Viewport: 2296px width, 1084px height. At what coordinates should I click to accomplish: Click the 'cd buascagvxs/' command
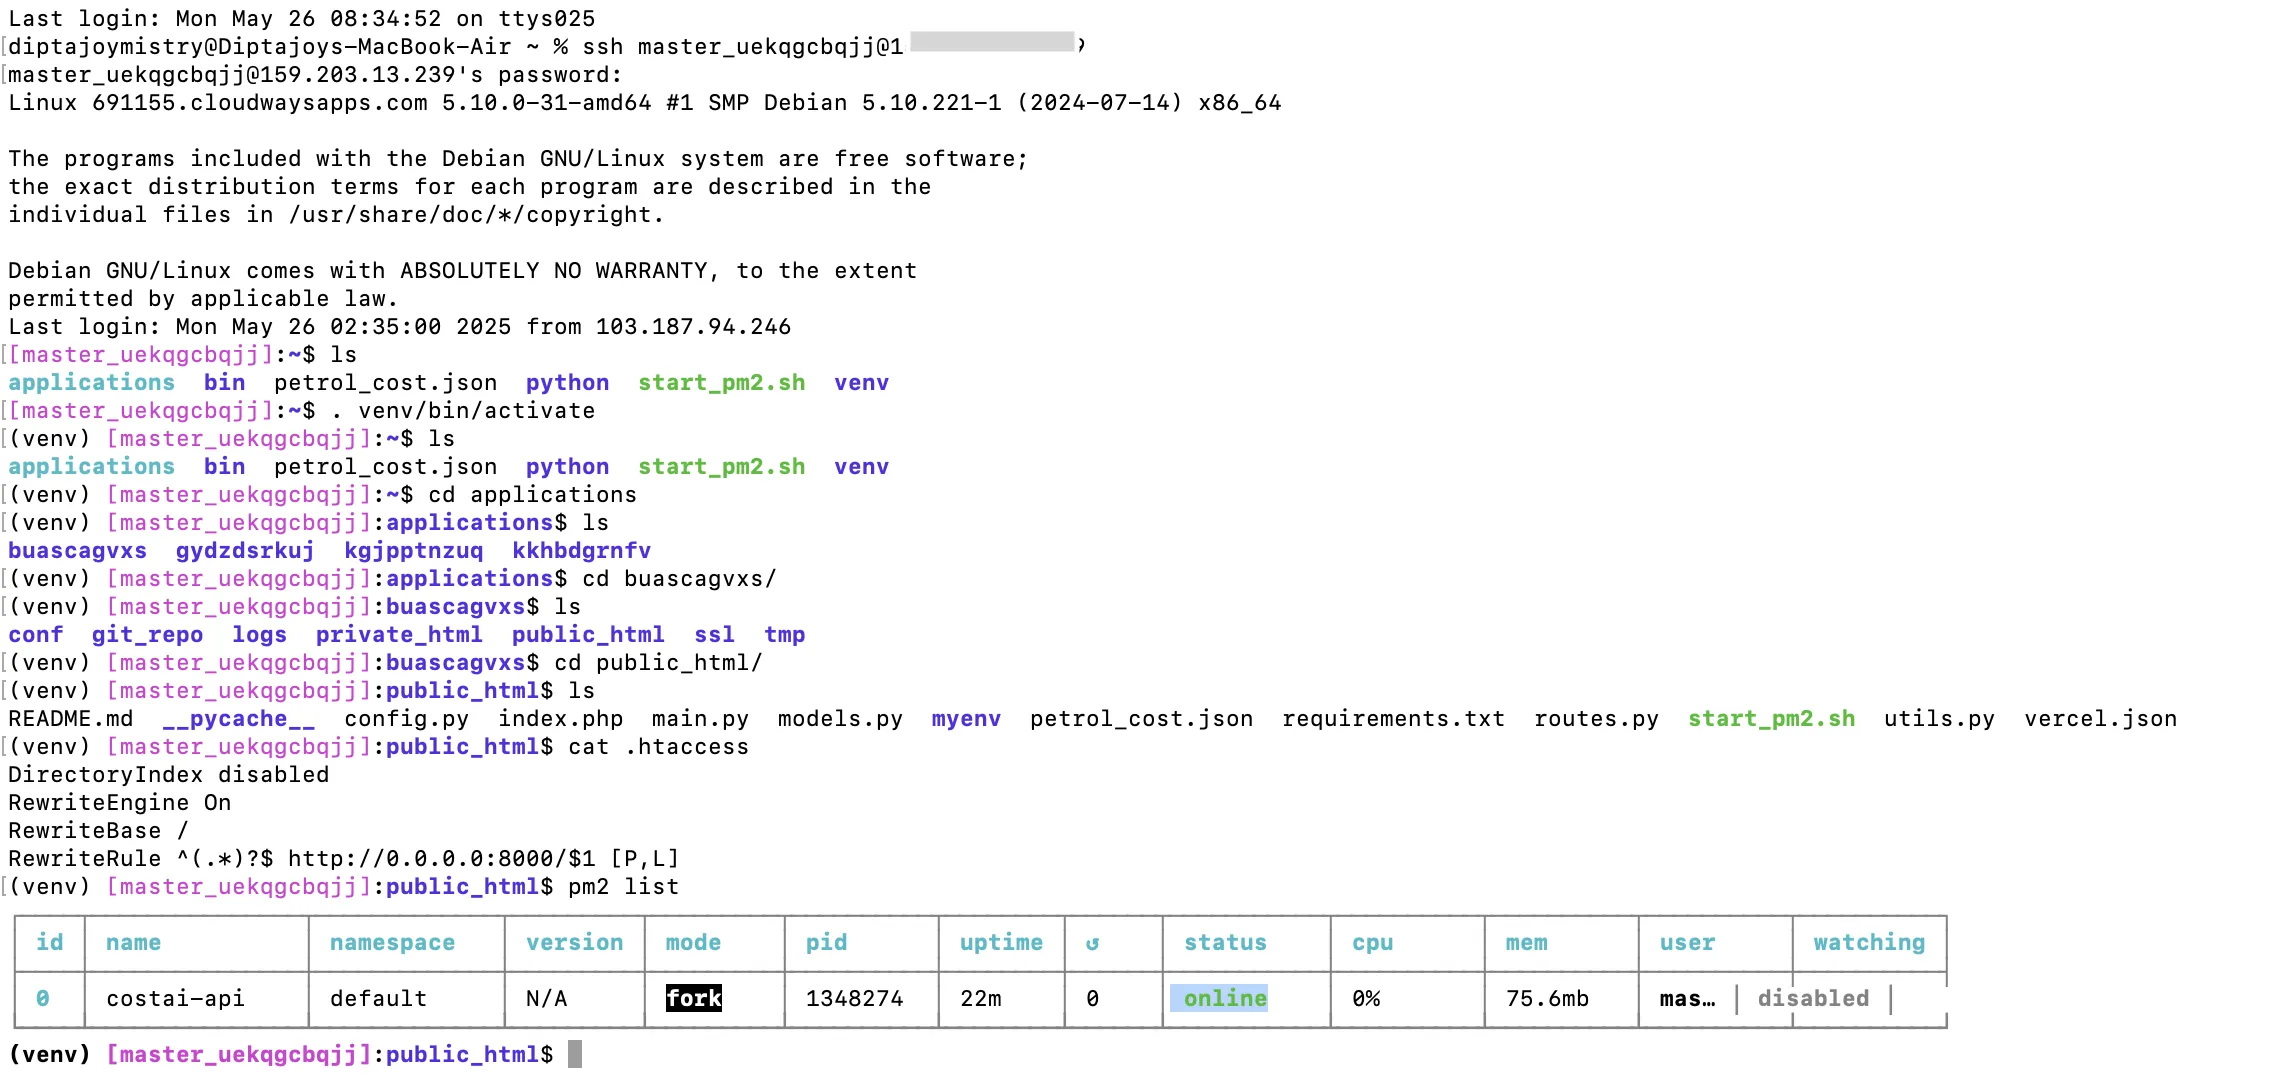tap(679, 579)
